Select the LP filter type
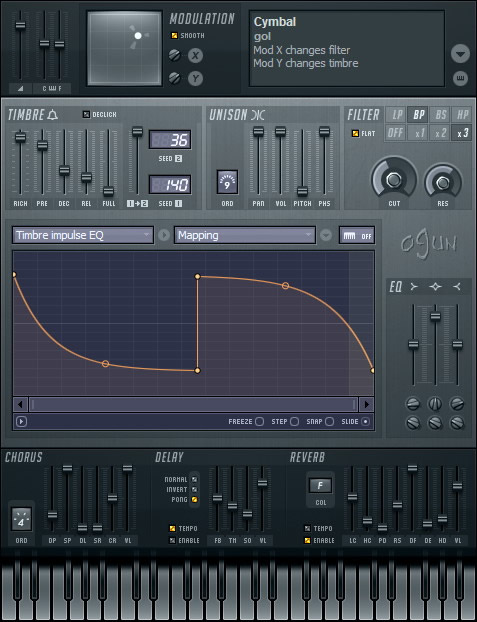477x622 pixels. click(x=397, y=115)
